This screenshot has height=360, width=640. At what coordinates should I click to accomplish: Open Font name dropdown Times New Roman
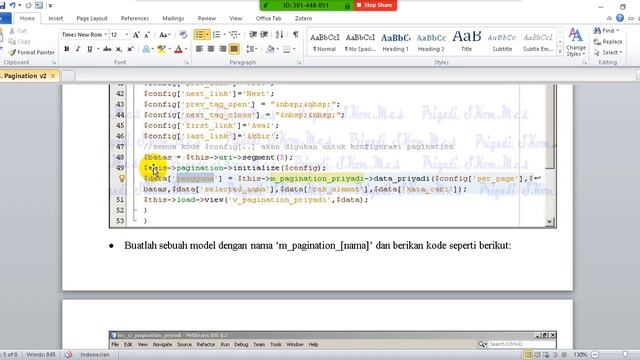coord(106,35)
